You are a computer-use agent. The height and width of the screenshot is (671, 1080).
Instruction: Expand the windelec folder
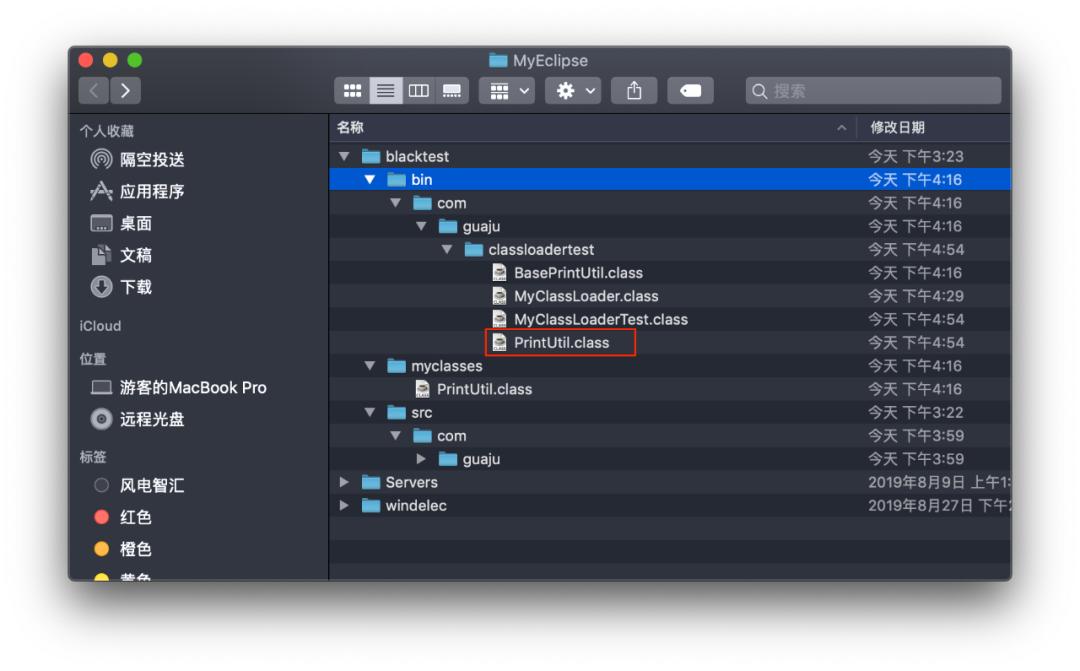[x=344, y=506]
